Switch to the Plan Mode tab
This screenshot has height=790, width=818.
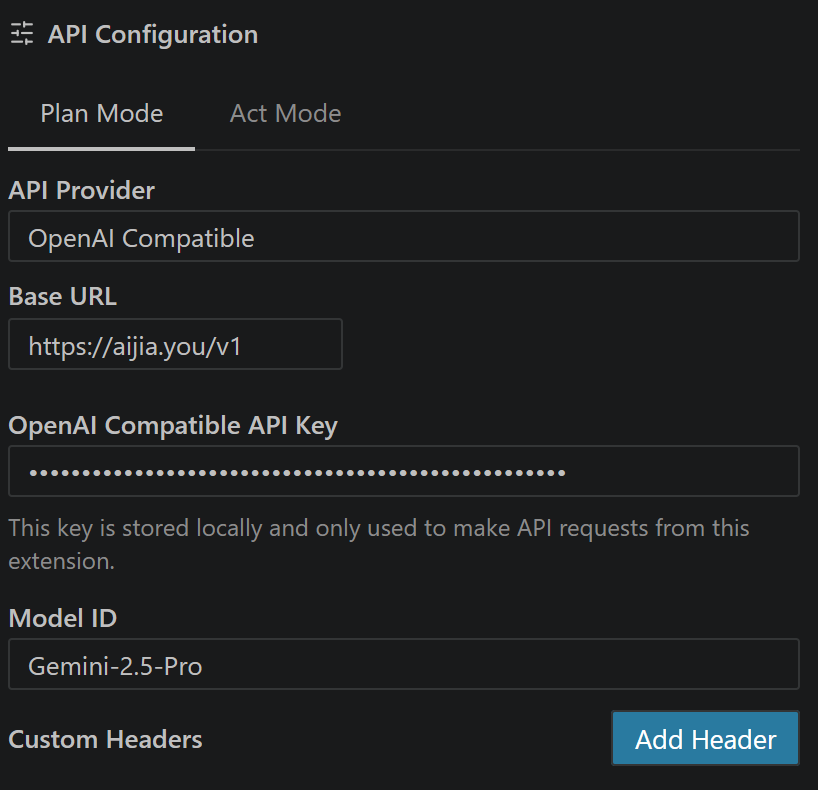[x=101, y=114]
